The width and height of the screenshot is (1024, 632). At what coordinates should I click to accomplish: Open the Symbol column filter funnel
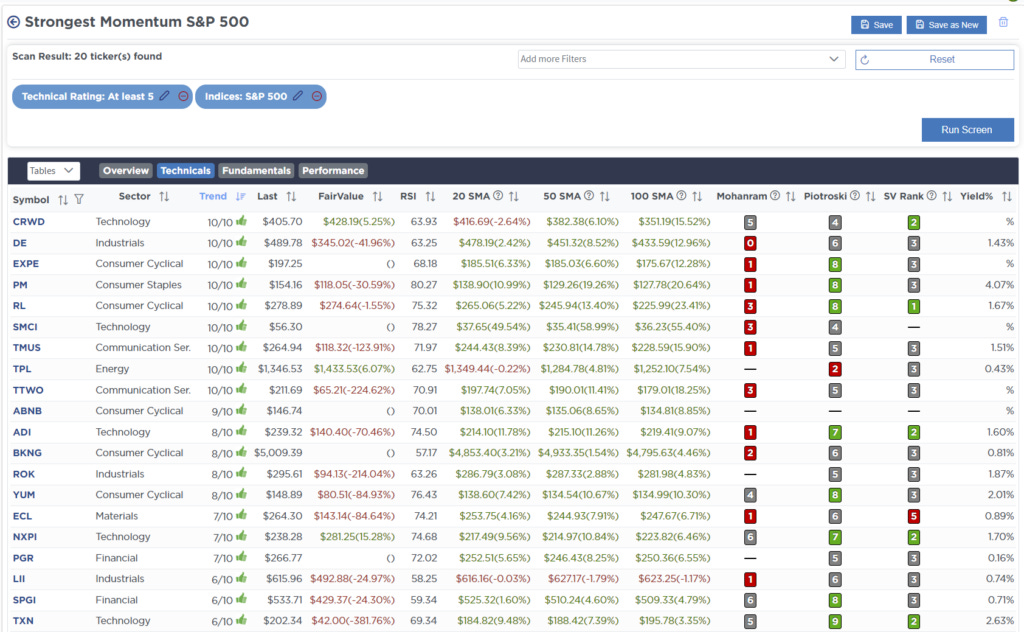[79, 199]
